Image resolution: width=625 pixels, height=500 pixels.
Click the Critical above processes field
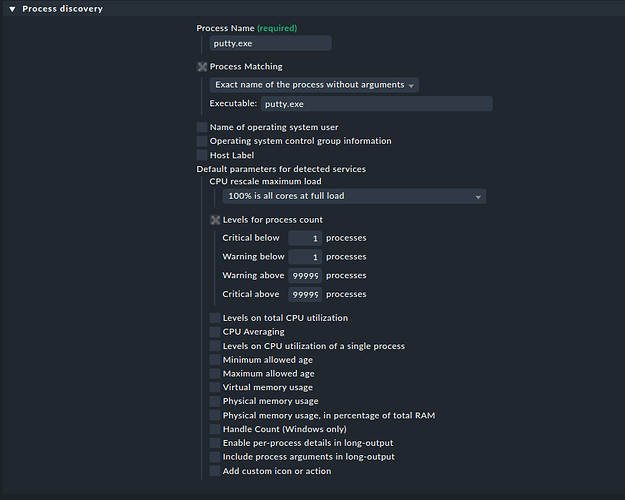pyautogui.click(x=304, y=295)
